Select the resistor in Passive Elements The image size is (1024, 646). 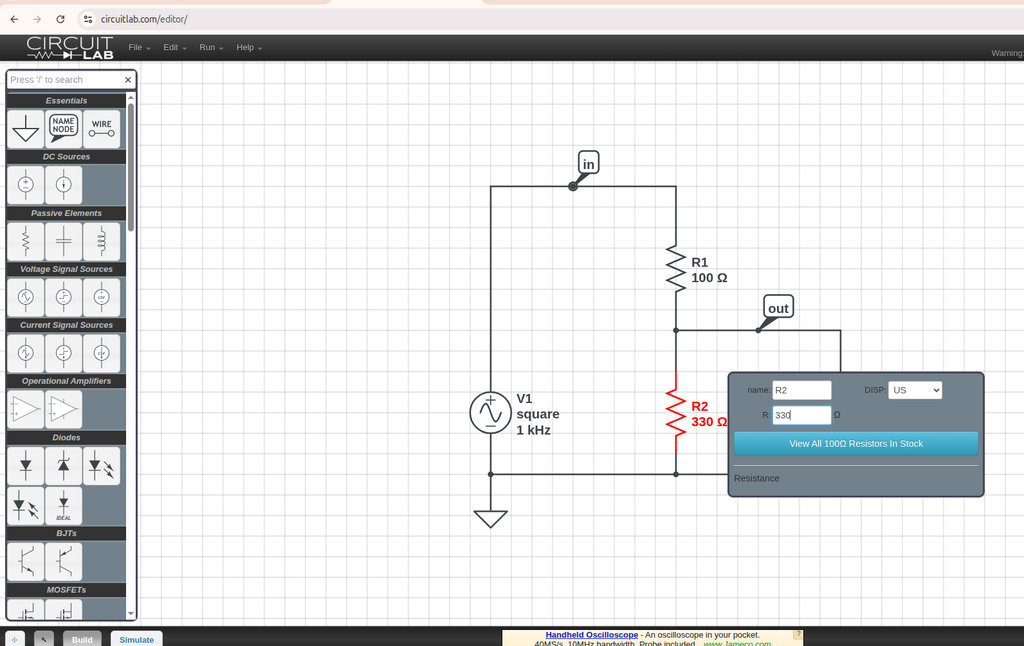(x=25, y=241)
